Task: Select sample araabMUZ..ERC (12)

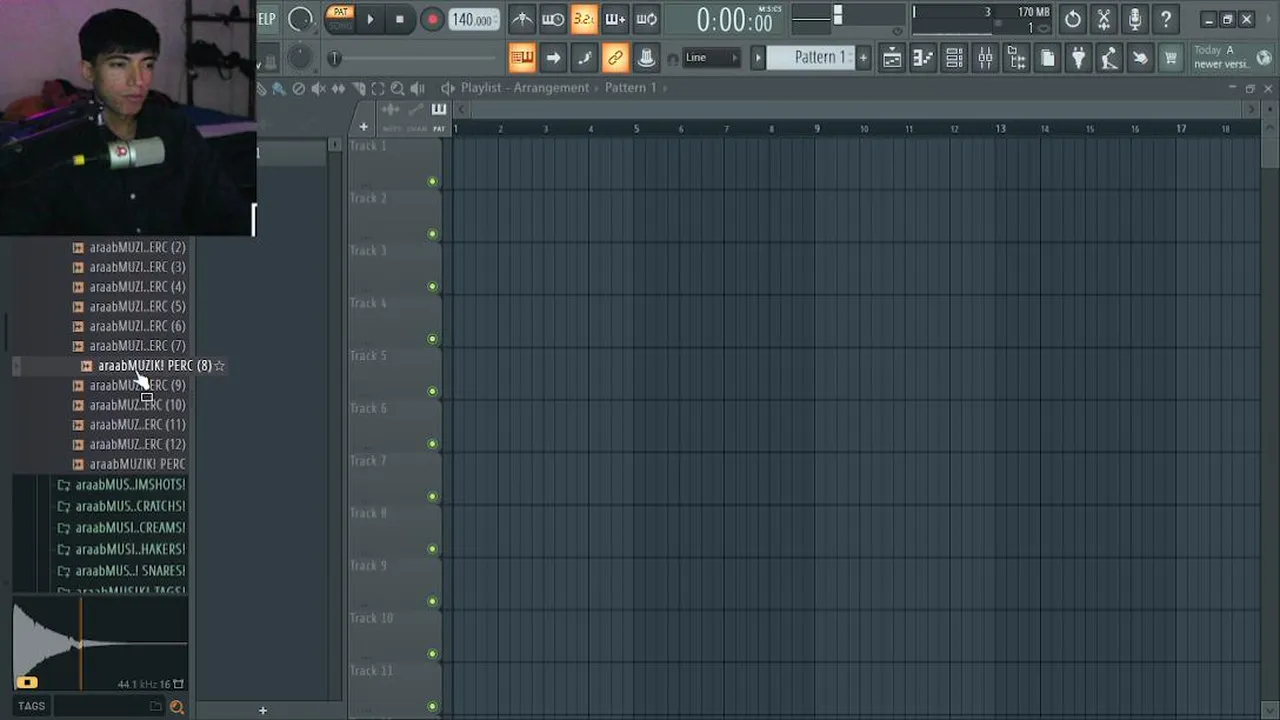Action: 137,445
